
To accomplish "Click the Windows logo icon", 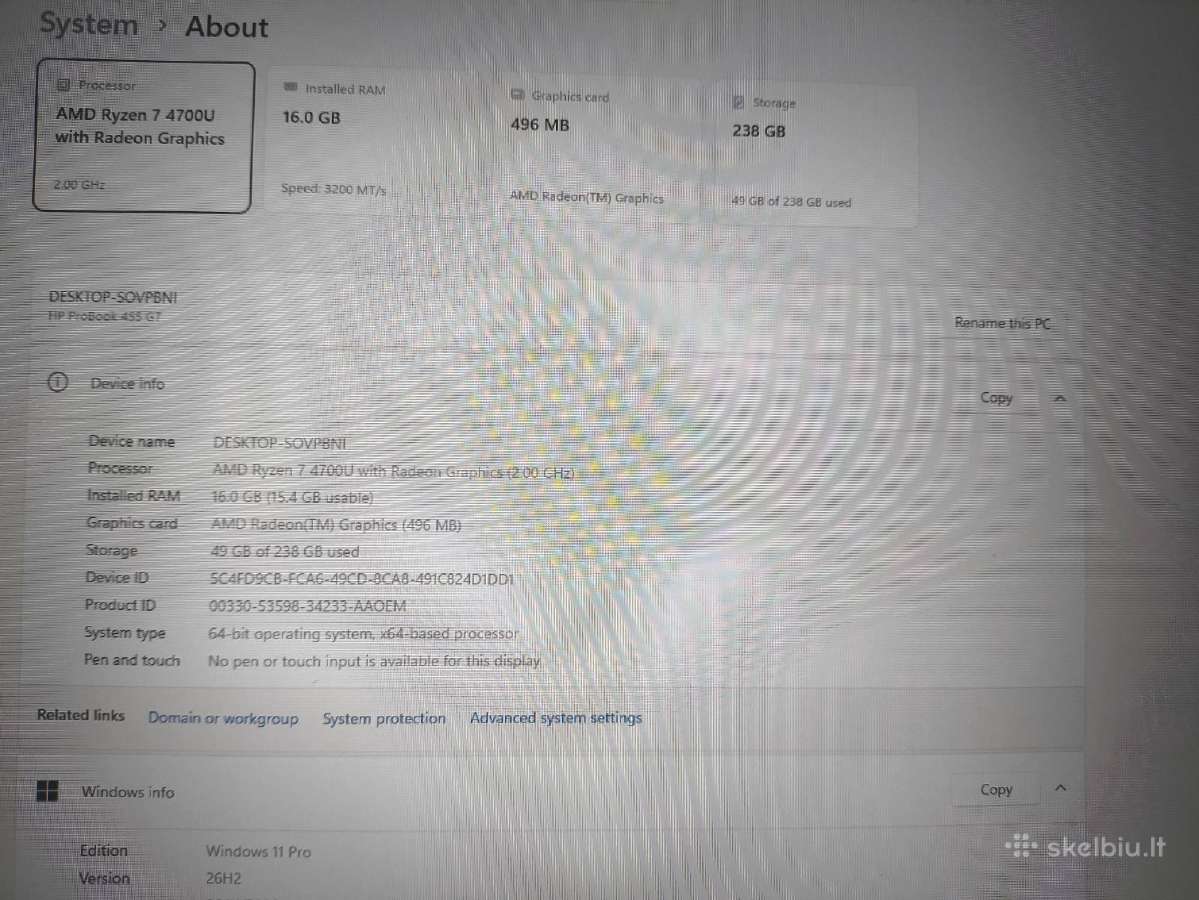I will (47, 791).
